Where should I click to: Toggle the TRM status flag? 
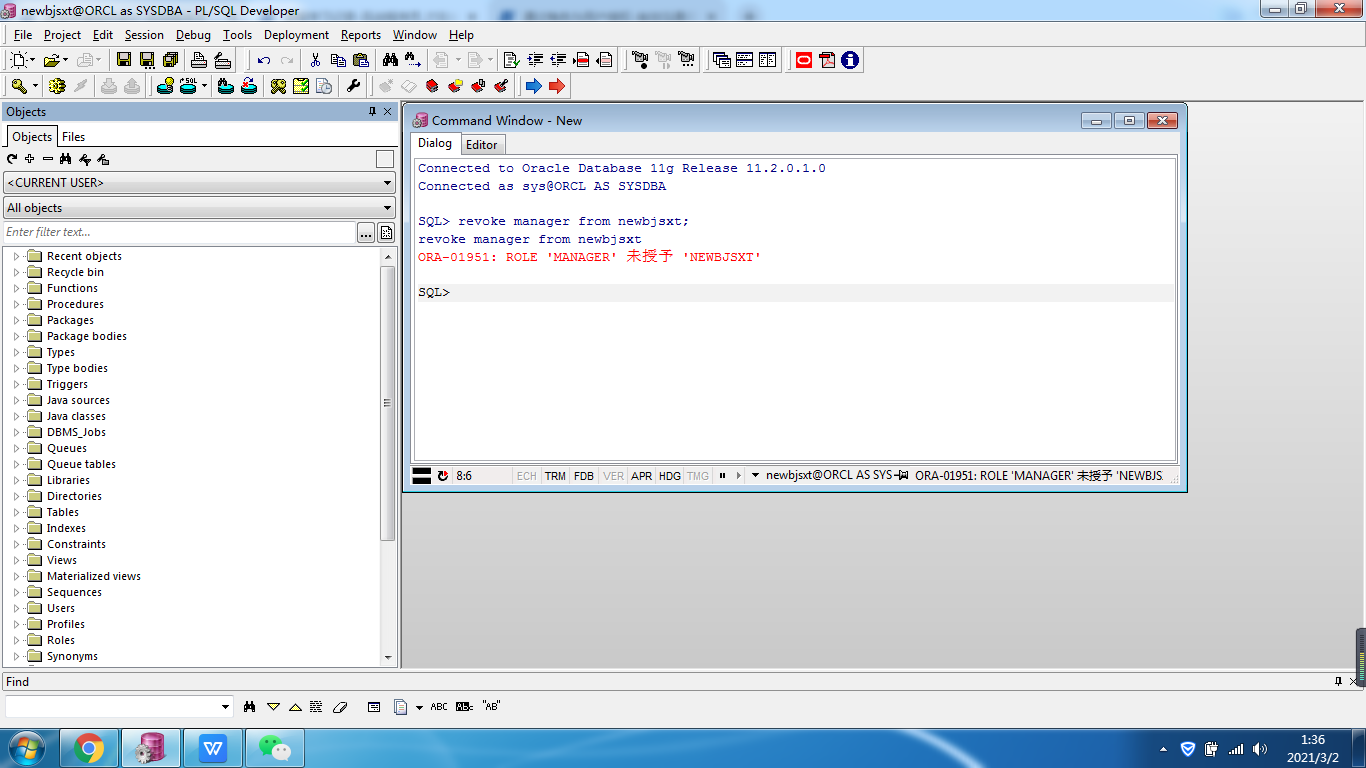(x=555, y=476)
